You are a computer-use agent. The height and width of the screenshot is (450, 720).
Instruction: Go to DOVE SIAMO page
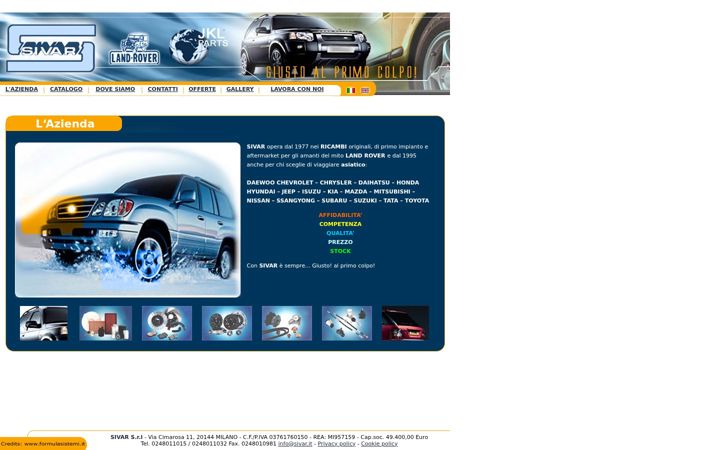[x=115, y=89]
